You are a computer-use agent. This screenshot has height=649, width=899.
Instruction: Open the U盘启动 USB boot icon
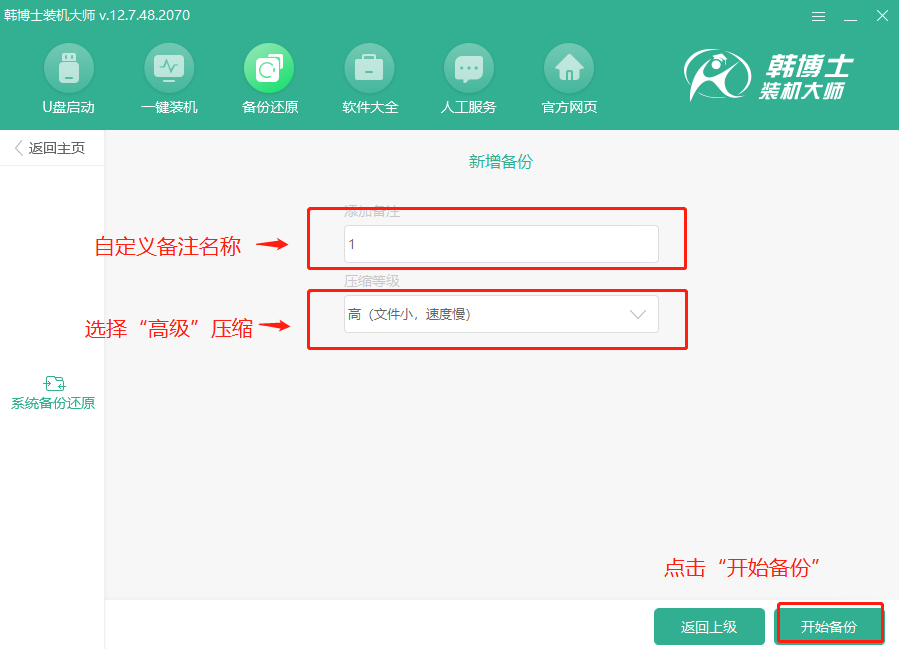(69, 68)
